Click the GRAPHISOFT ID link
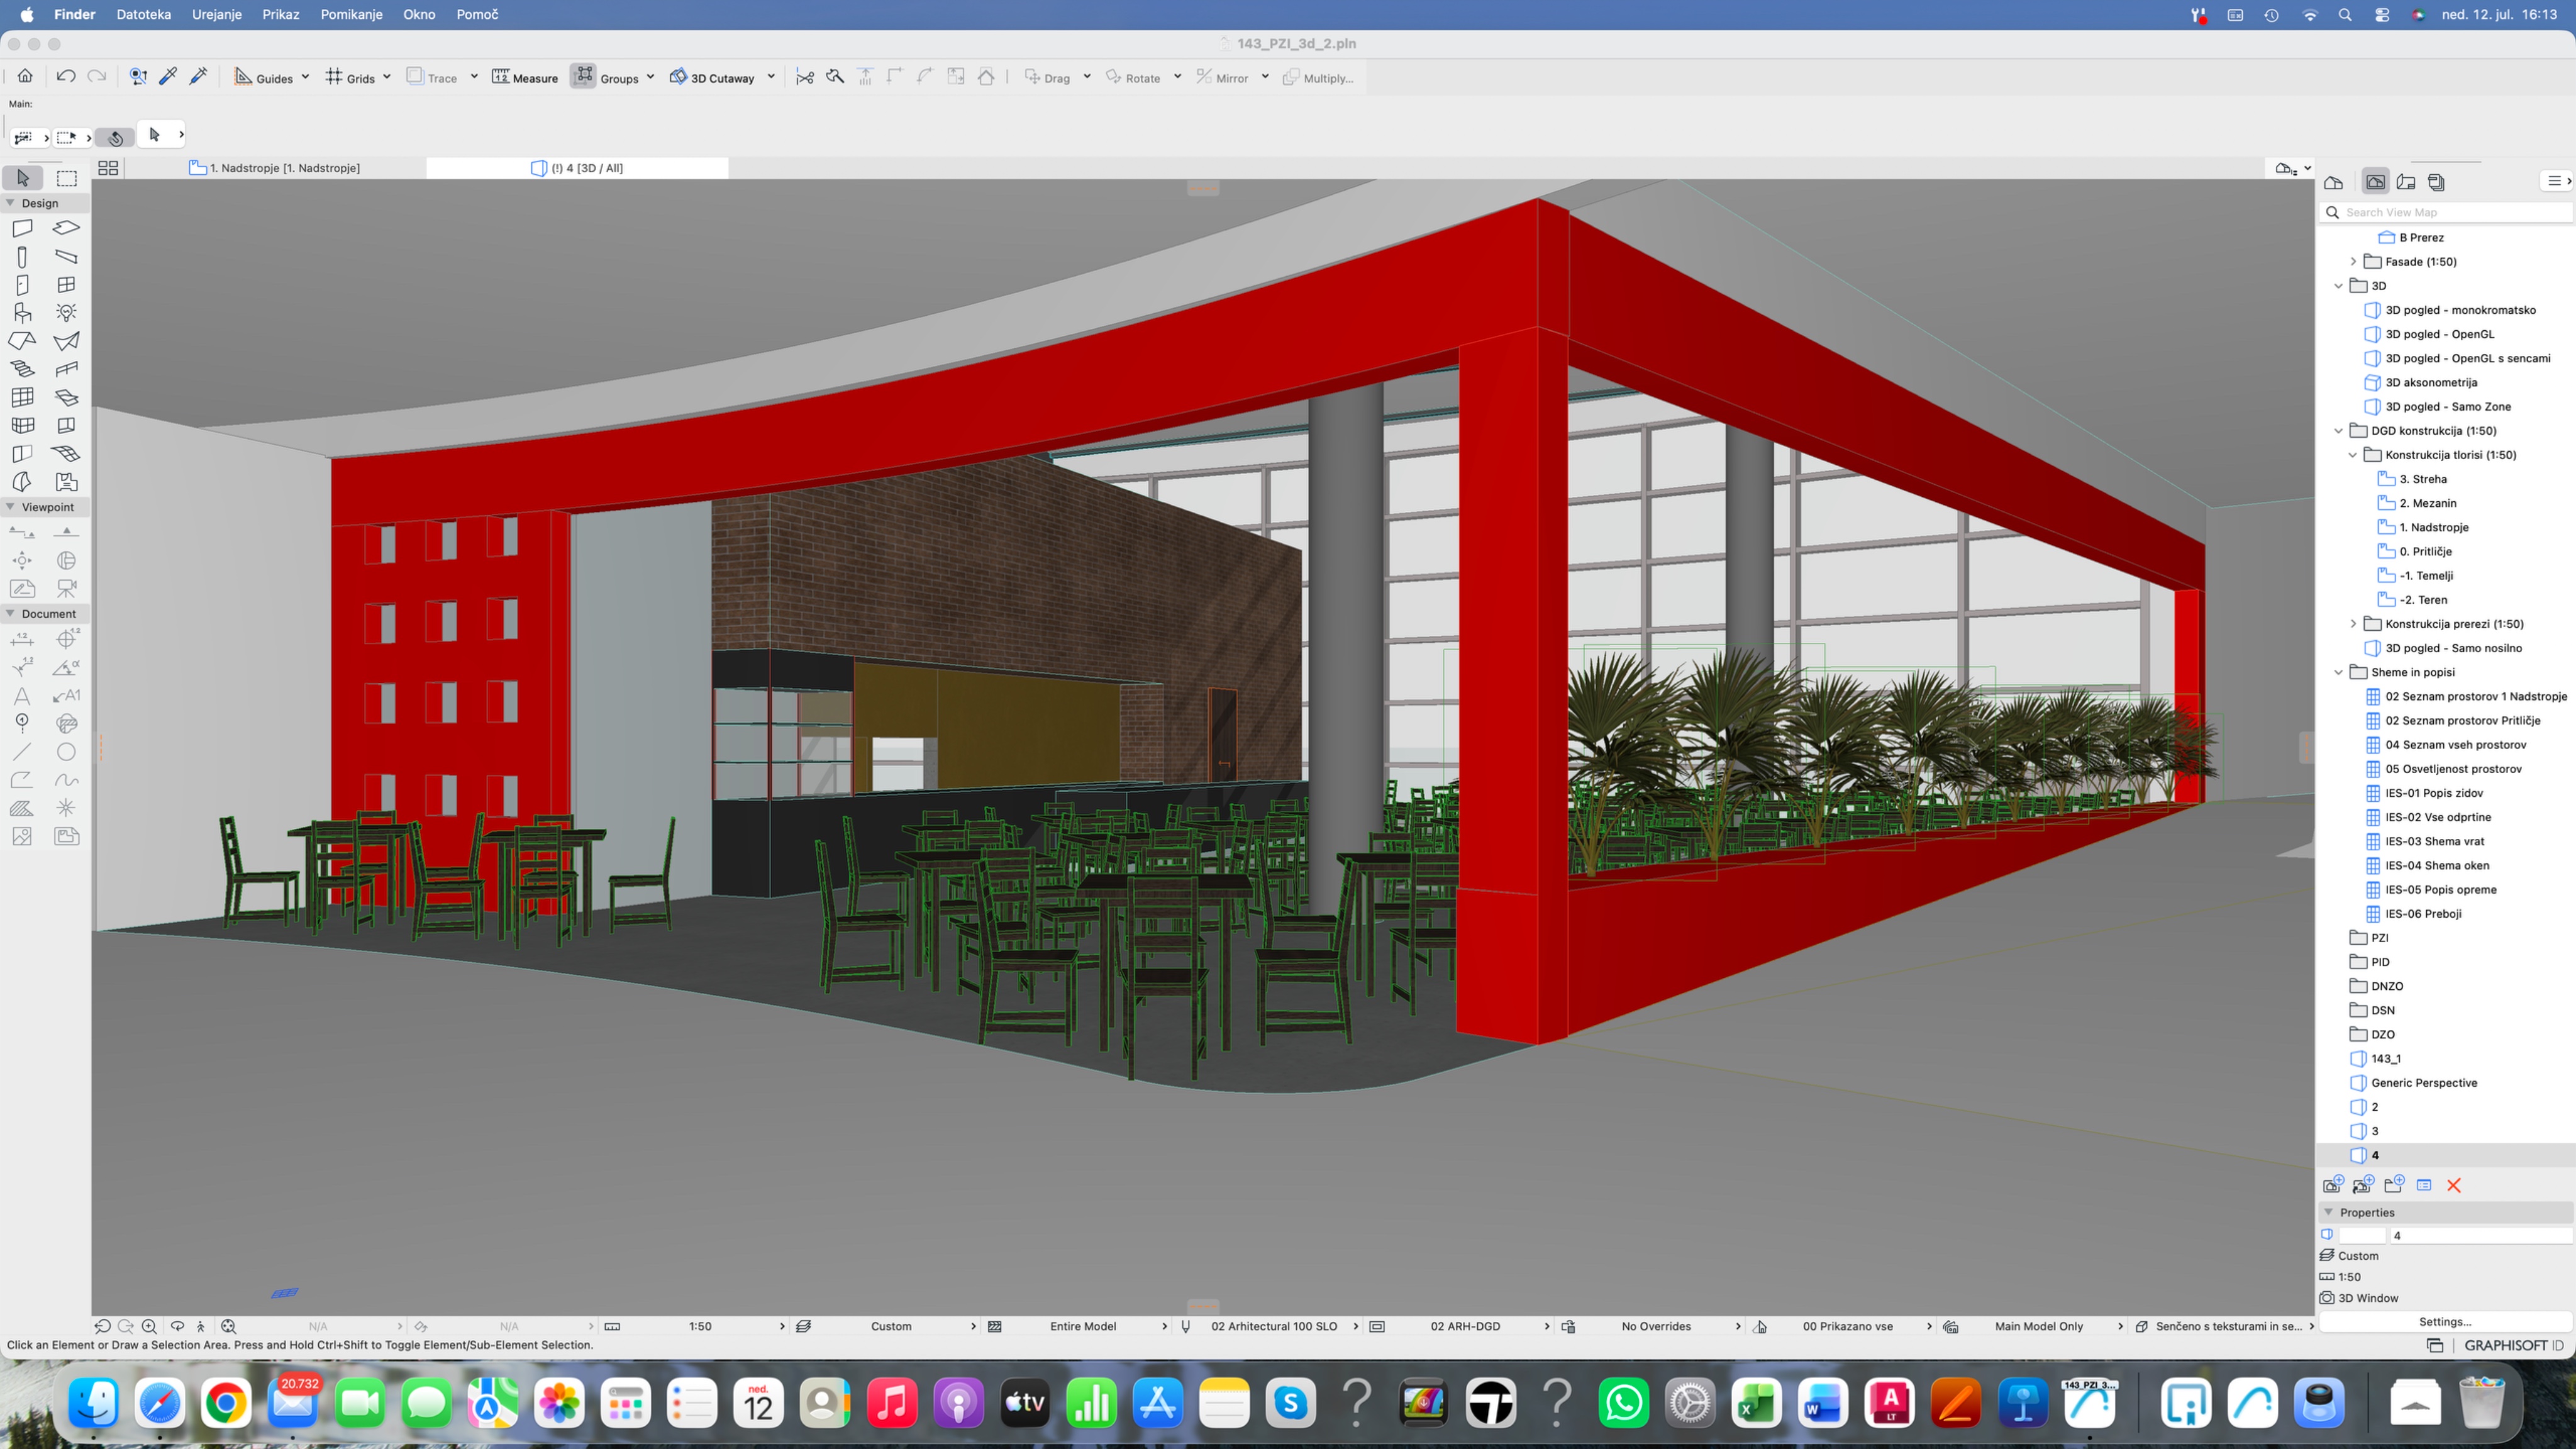 2514,1346
